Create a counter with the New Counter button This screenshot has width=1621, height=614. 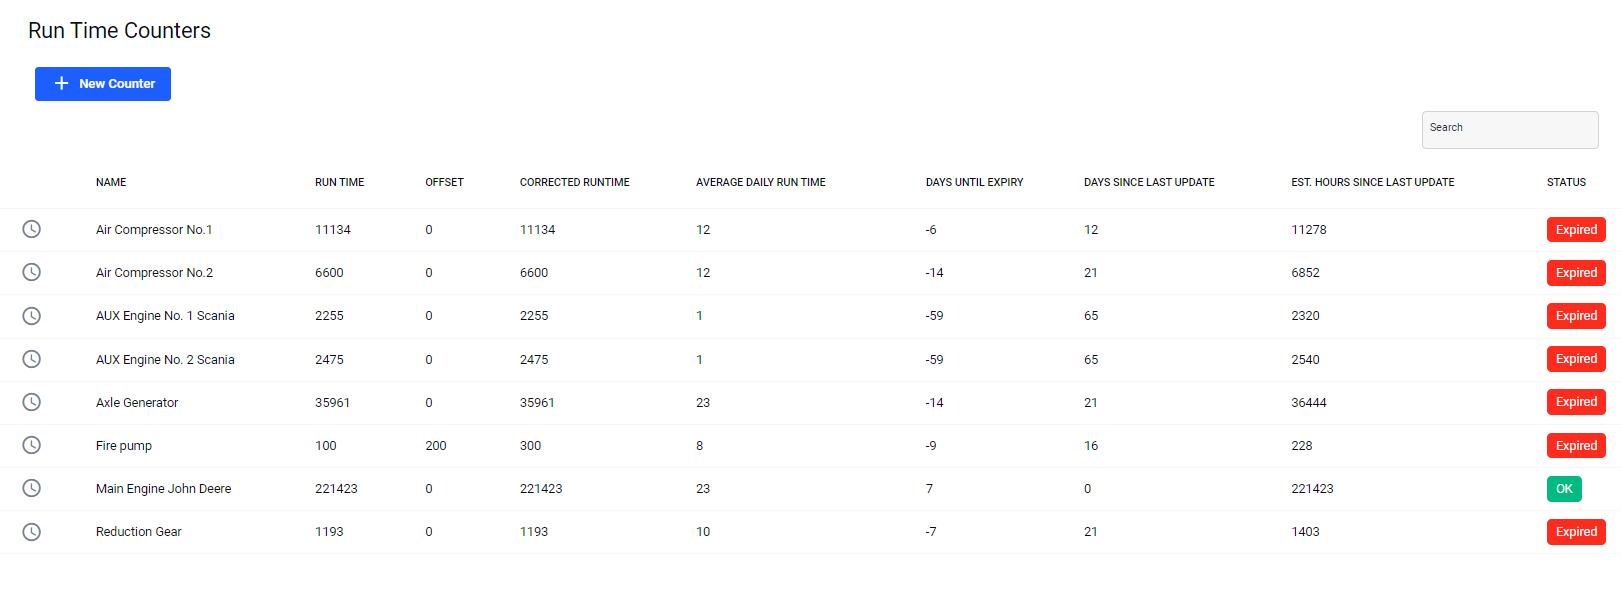click(103, 84)
